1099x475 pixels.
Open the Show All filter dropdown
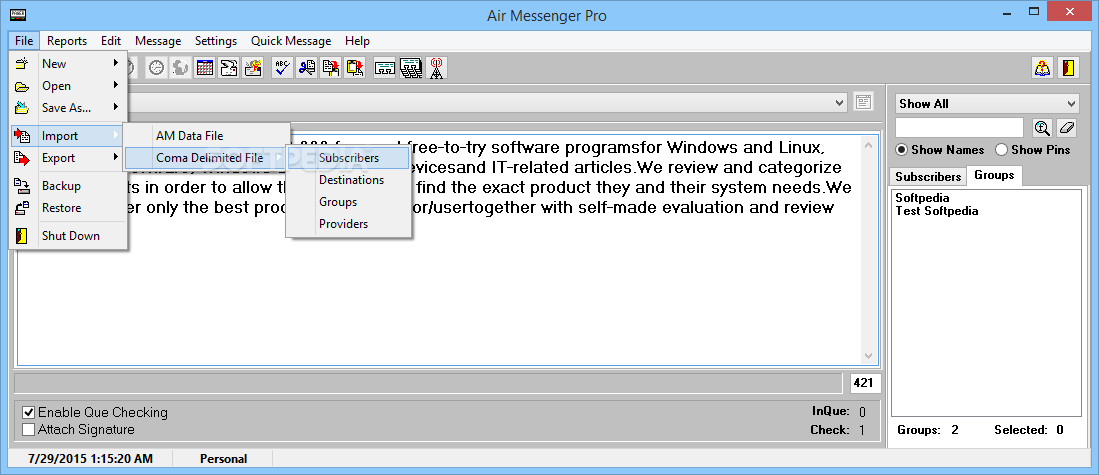tap(987, 104)
